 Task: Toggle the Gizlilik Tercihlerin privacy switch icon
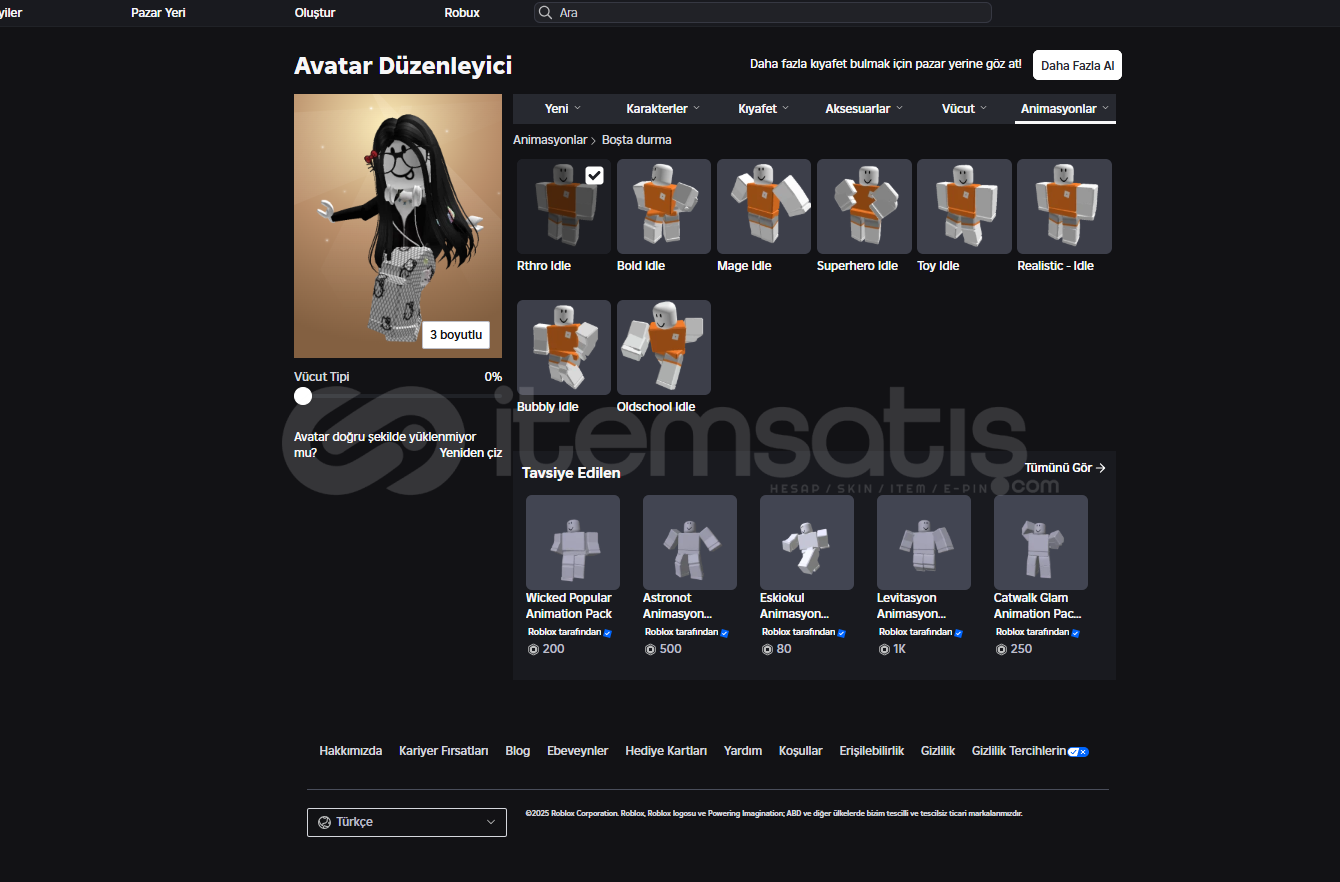click(x=1078, y=752)
